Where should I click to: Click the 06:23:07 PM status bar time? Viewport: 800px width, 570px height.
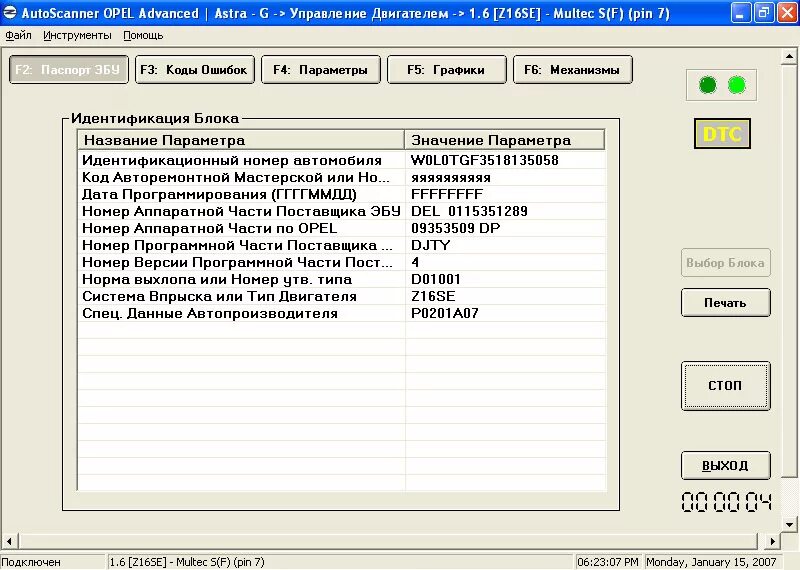[x=608, y=562]
